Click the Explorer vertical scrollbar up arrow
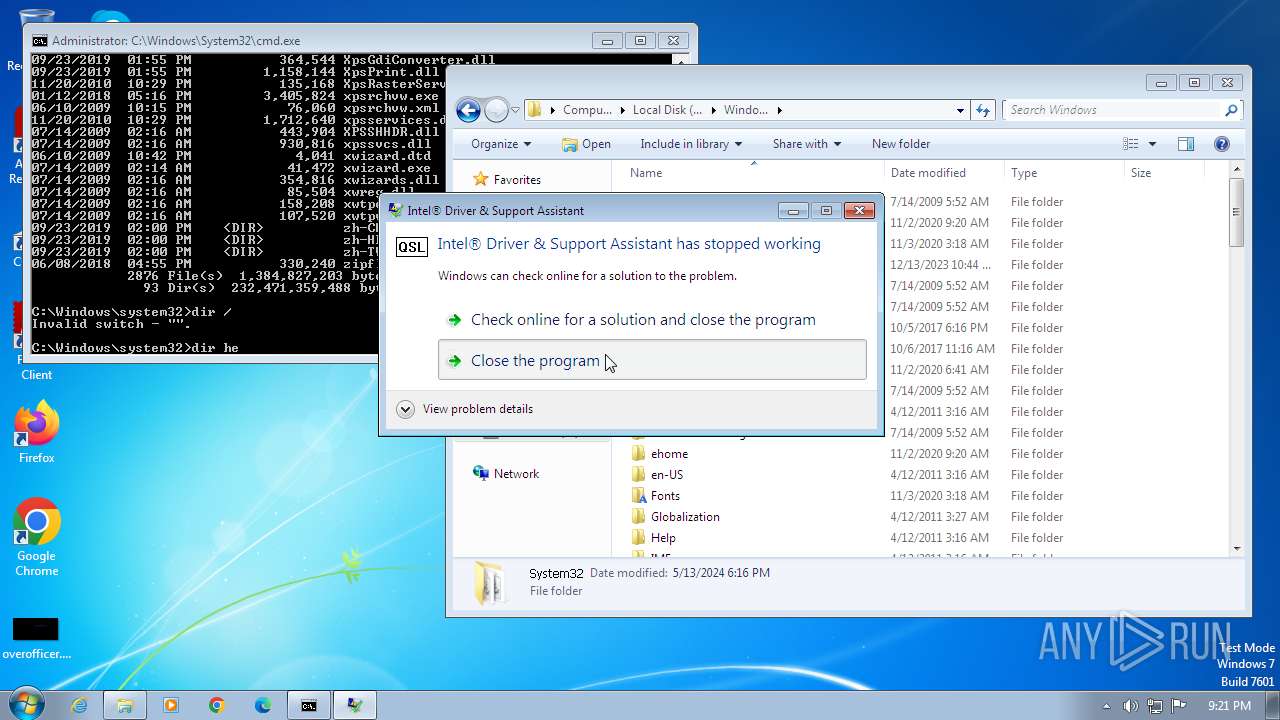The height and width of the screenshot is (720, 1280). [1237, 171]
